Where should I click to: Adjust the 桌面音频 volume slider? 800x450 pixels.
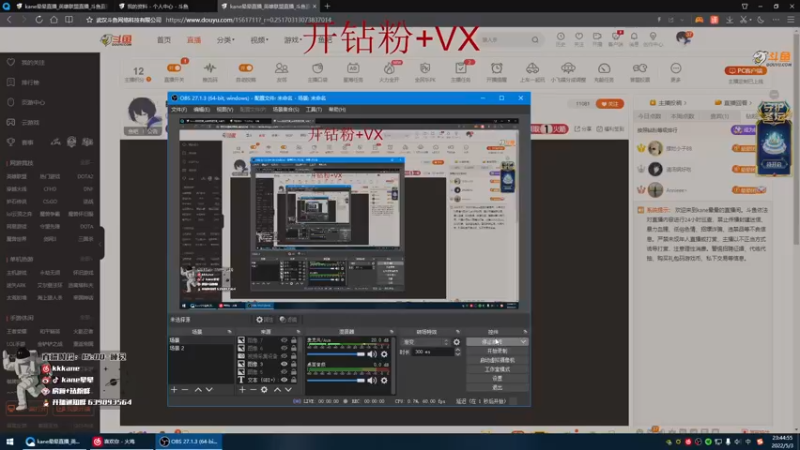click(x=336, y=380)
